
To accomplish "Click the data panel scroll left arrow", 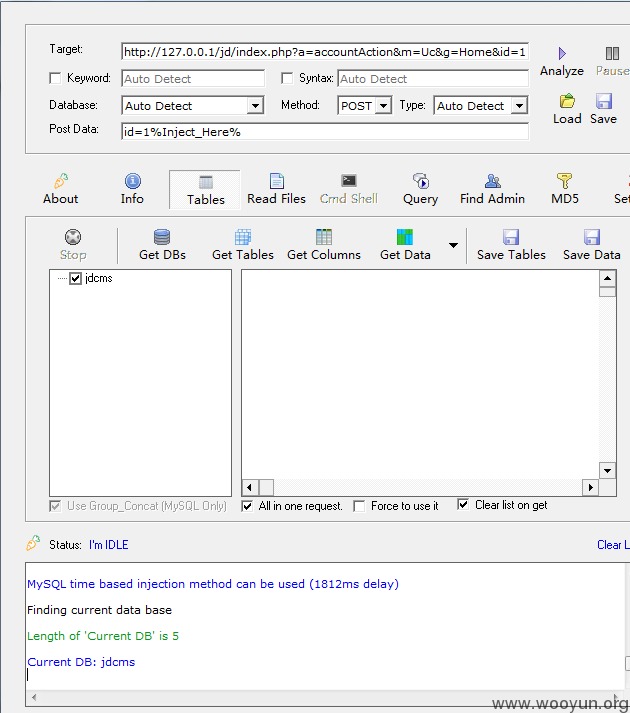I will [250, 487].
